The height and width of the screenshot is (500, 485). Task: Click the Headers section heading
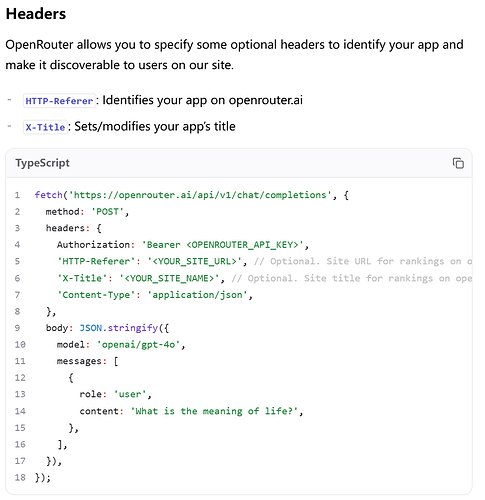point(36,14)
